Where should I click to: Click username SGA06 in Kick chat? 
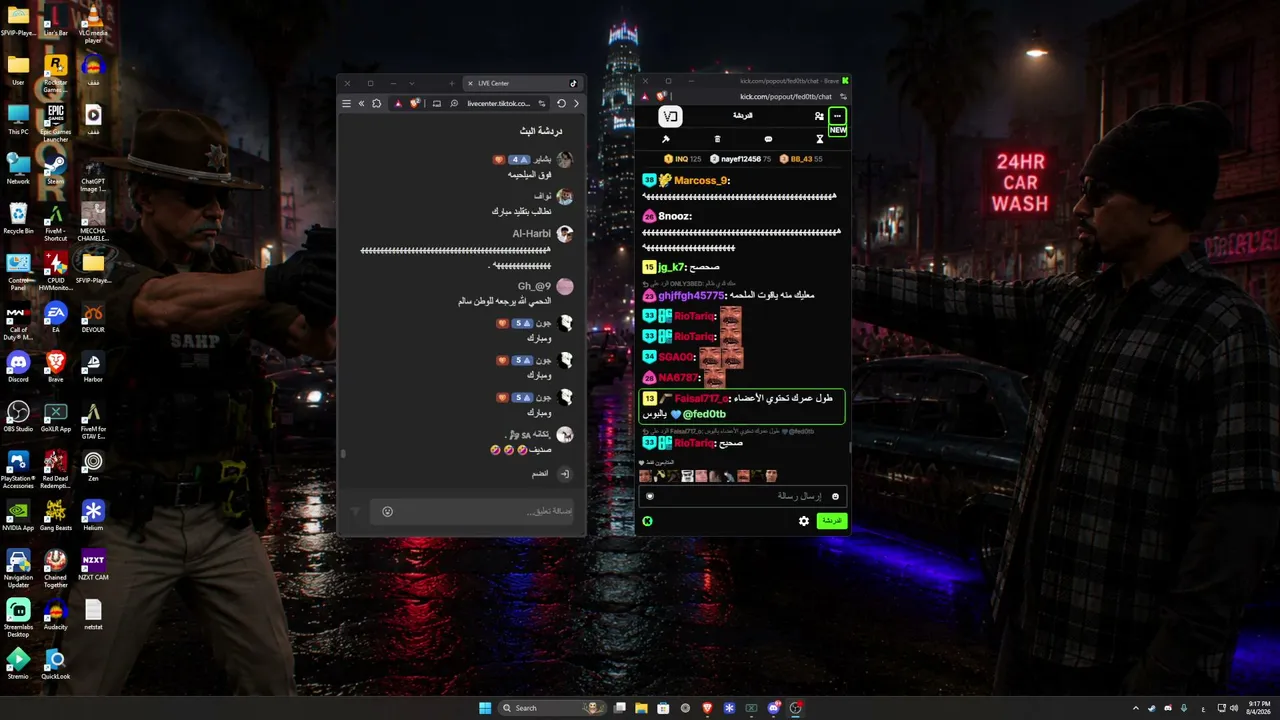point(676,357)
